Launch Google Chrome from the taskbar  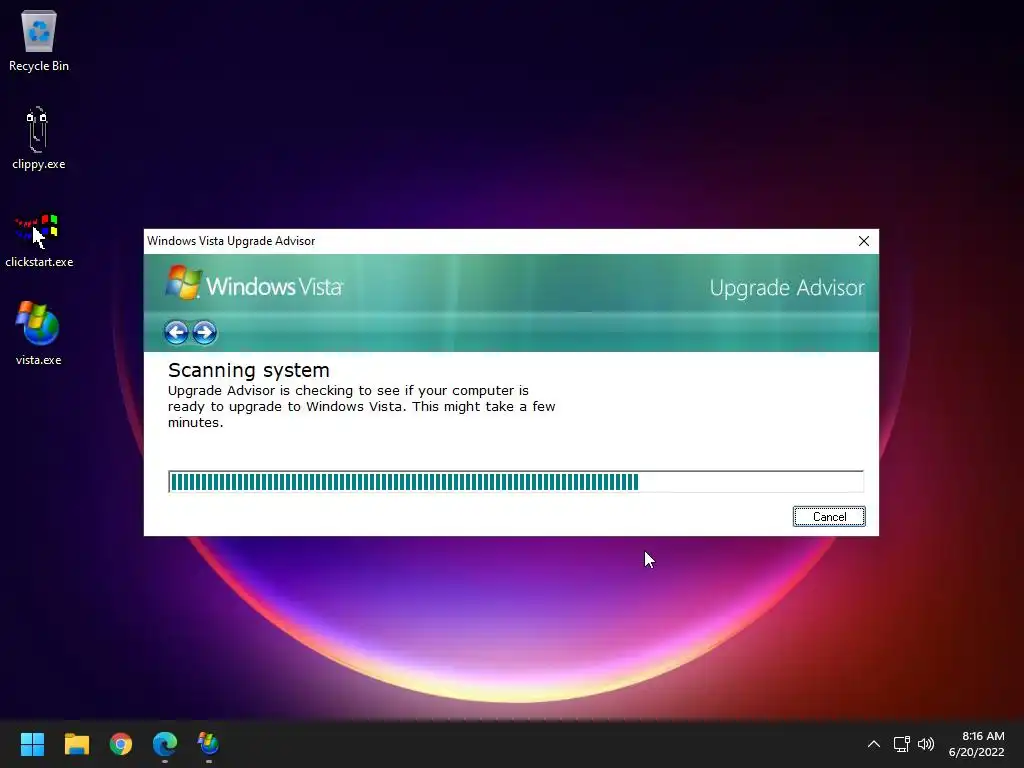(x=121, y=744)
